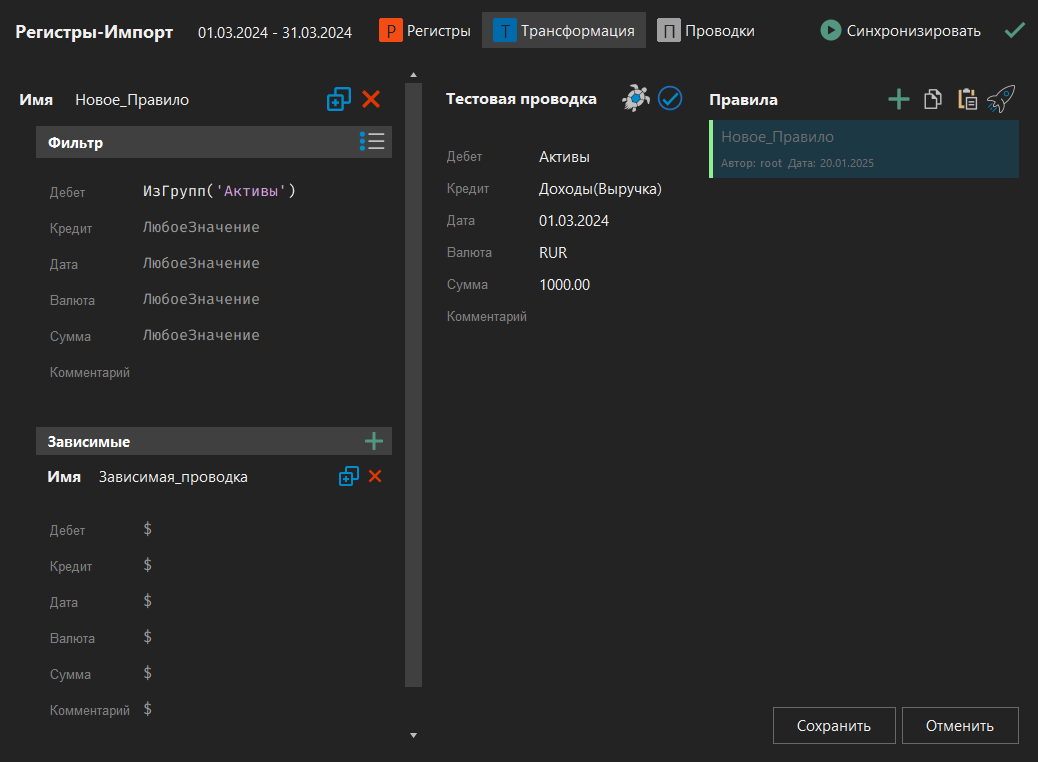Remove the Зависимая_проводка dependent entry

pyautogui.click(x=375, y=477)
